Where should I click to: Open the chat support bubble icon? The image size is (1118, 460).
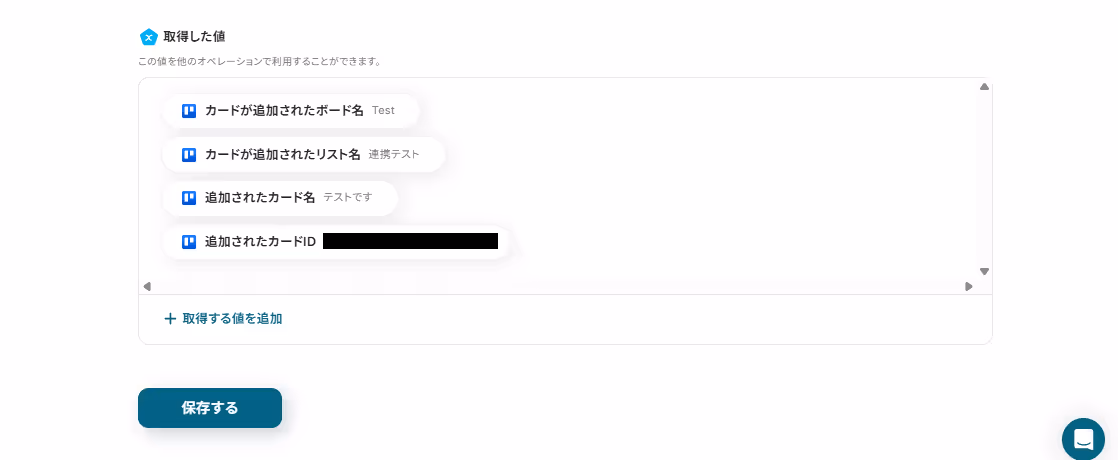click(x=1083, y=439)
